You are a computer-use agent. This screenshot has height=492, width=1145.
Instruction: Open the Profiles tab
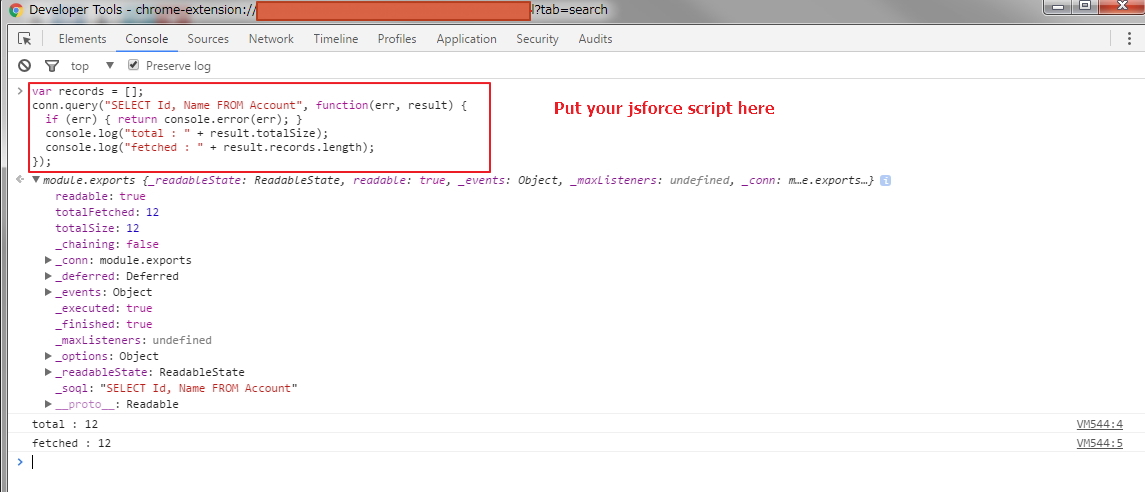pyautogui.click(x=397, y=39)
